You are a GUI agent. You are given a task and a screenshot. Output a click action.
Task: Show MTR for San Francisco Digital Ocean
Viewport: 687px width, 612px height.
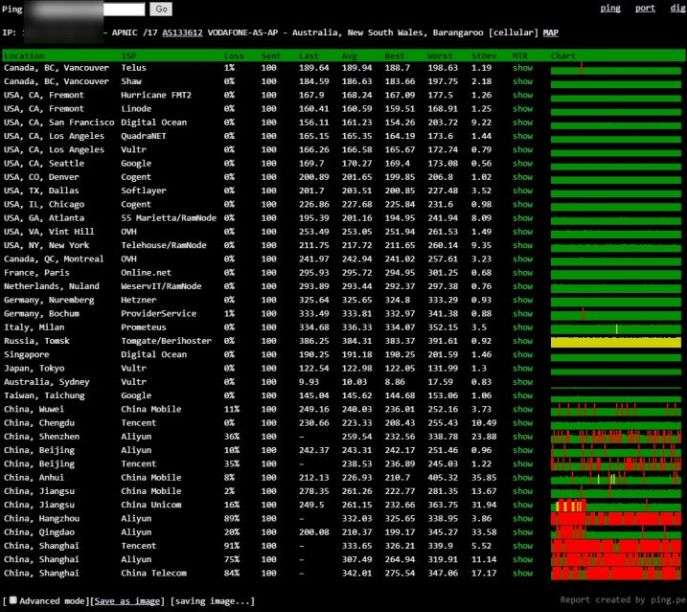pyautogui.click(x=523, y=123)
